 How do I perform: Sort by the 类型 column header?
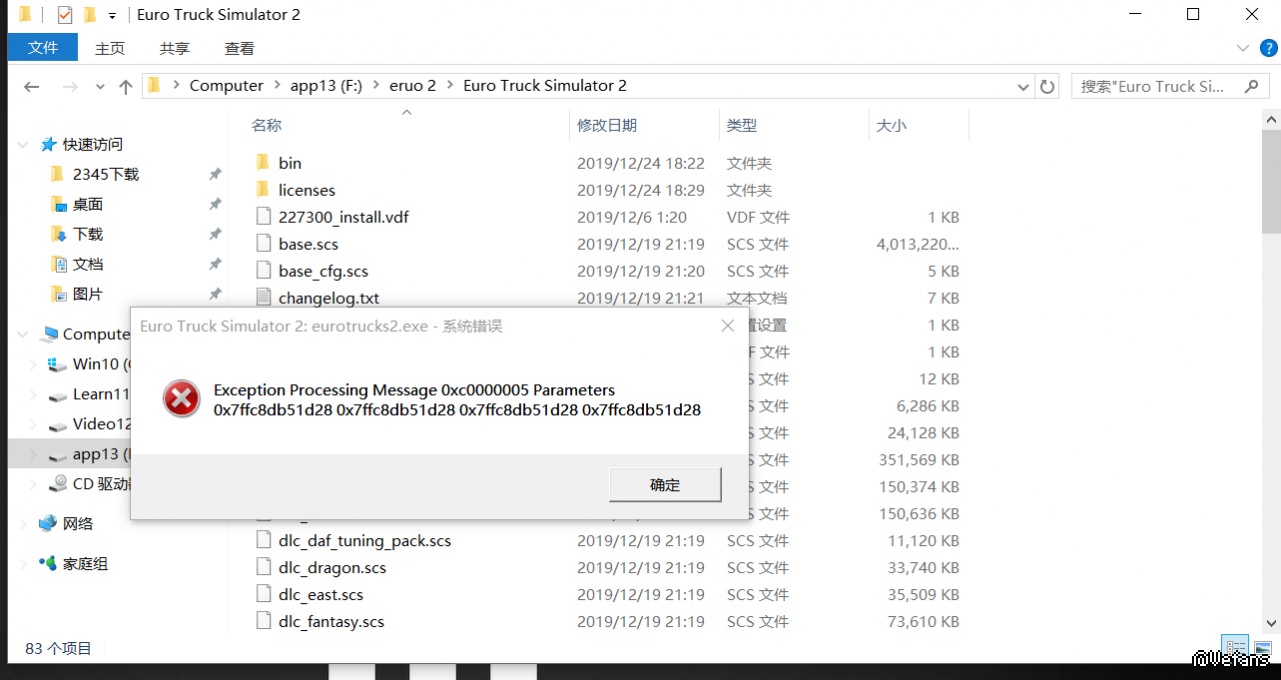(x=742, y=125)
